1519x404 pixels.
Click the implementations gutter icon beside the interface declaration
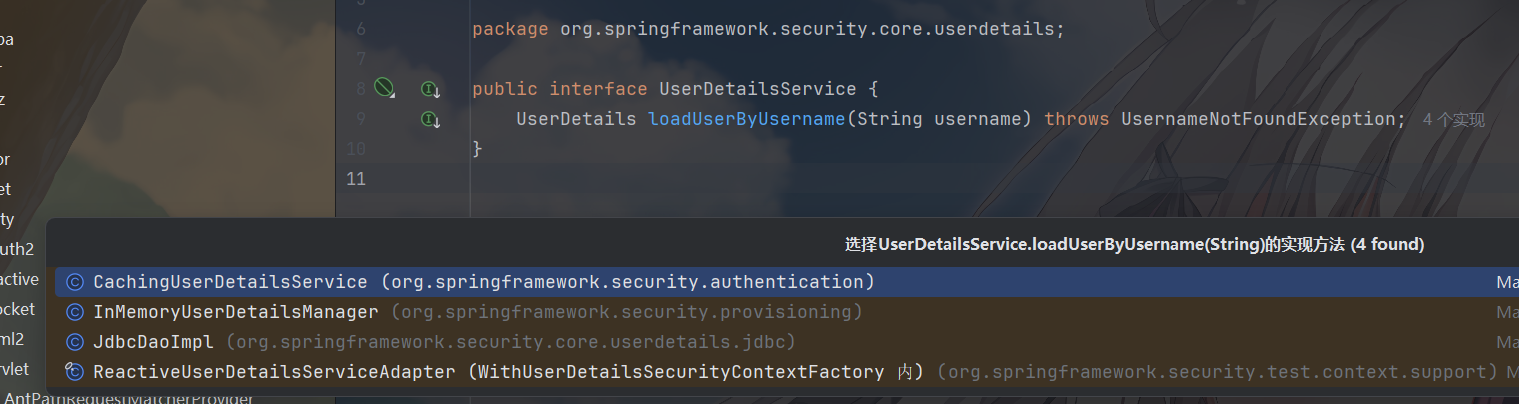point(430,89)
